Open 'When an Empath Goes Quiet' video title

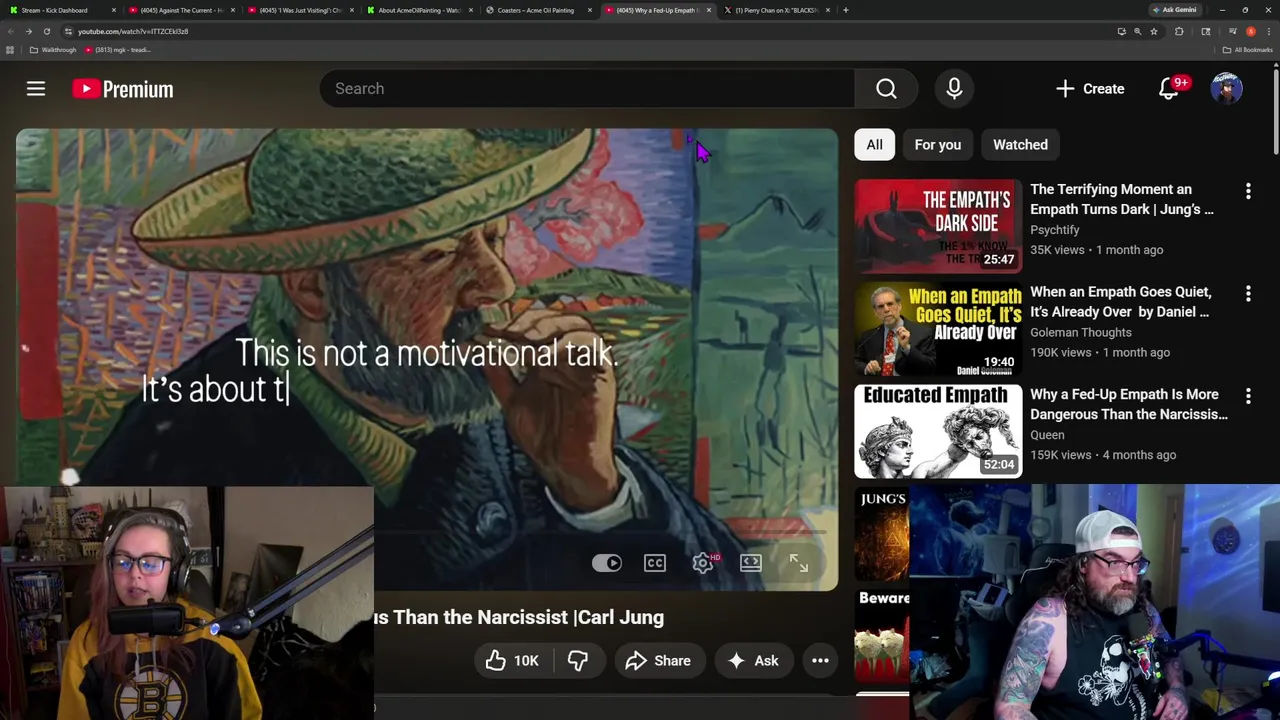click(x=1121, y=302)
